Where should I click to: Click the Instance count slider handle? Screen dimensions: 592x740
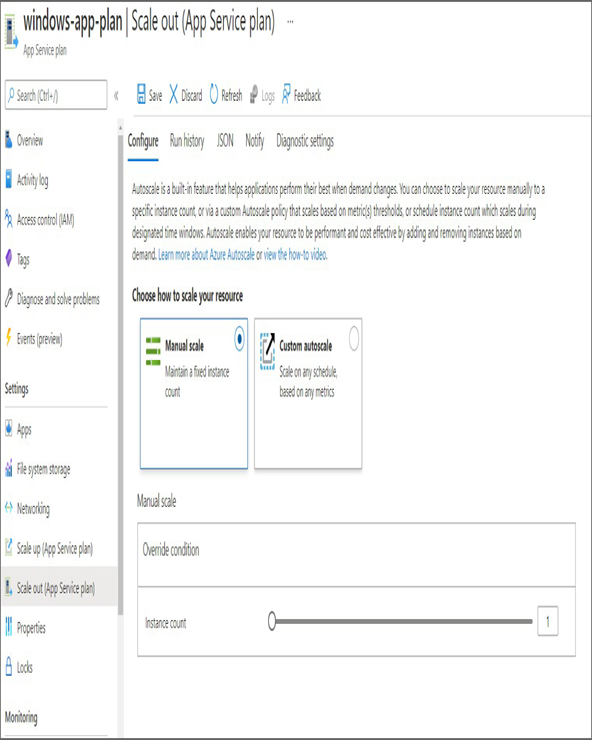coord(271,621)
